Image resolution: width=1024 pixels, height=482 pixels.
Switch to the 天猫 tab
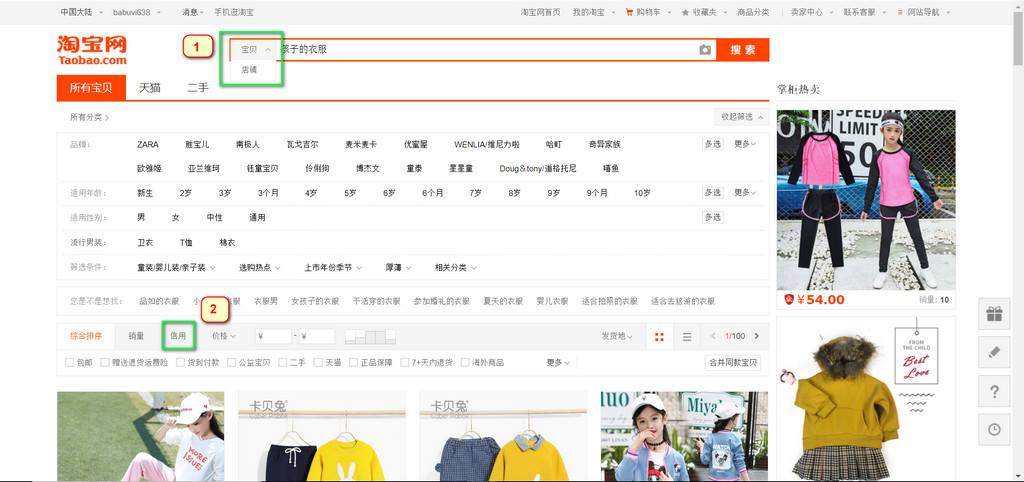pos(150,88)
